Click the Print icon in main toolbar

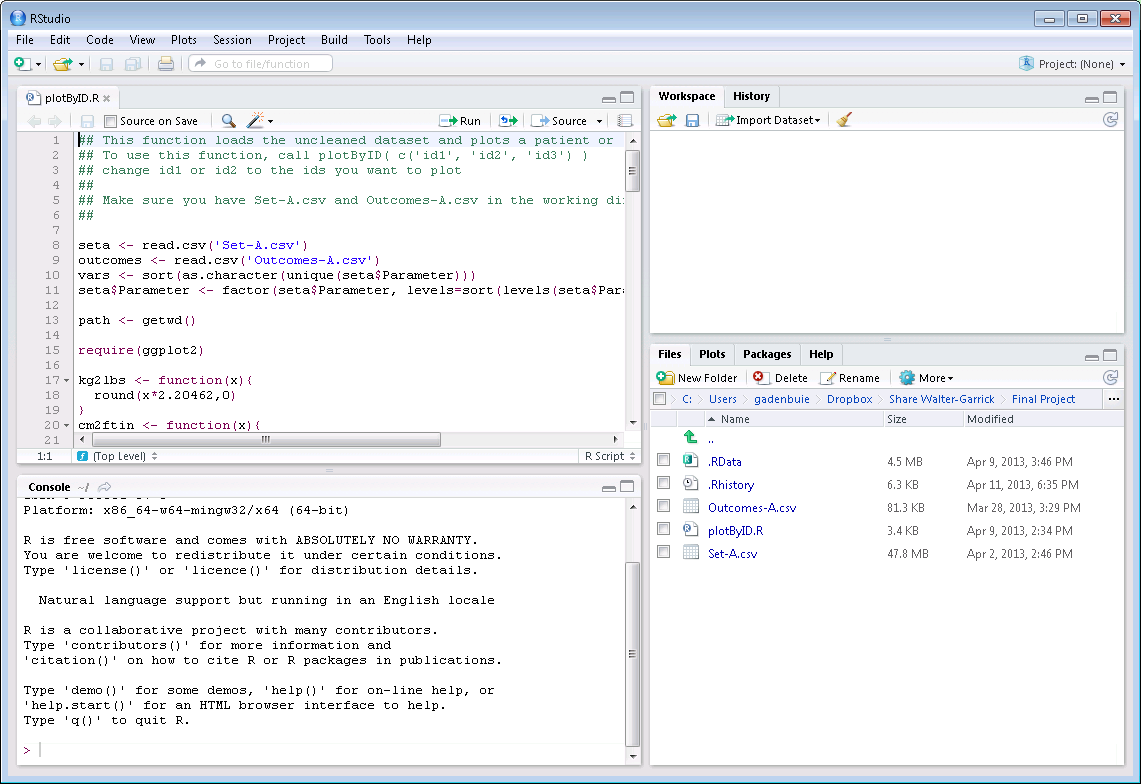click(166, 64)
